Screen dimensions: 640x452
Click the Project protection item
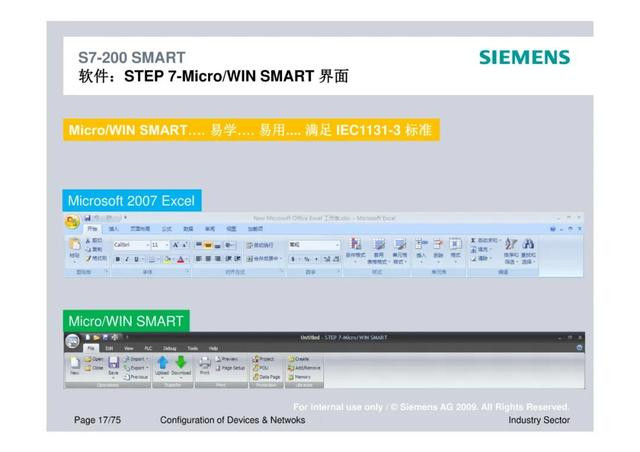click(x=263, y=359)
